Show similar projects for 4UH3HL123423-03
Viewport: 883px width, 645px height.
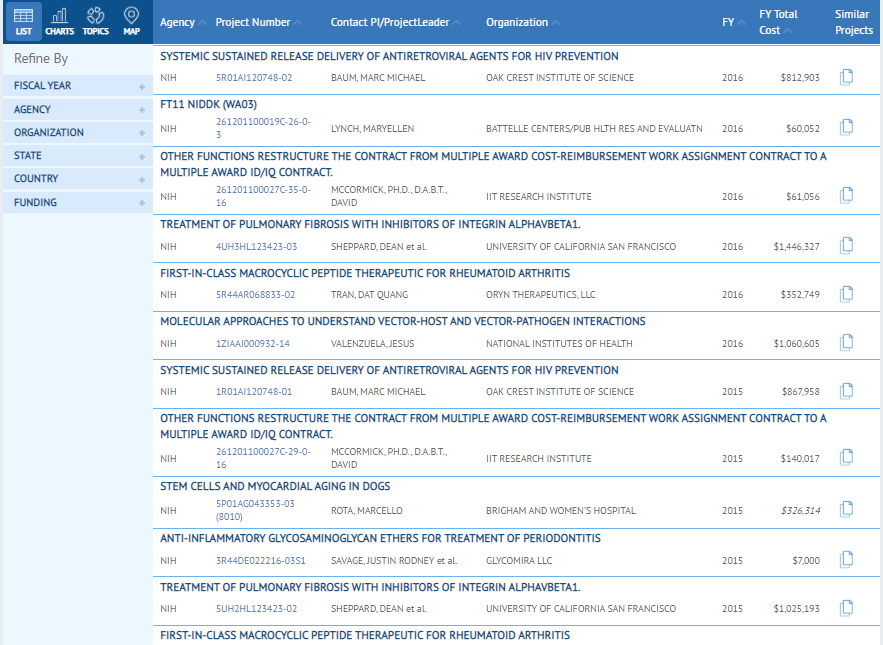coord(846,246)
